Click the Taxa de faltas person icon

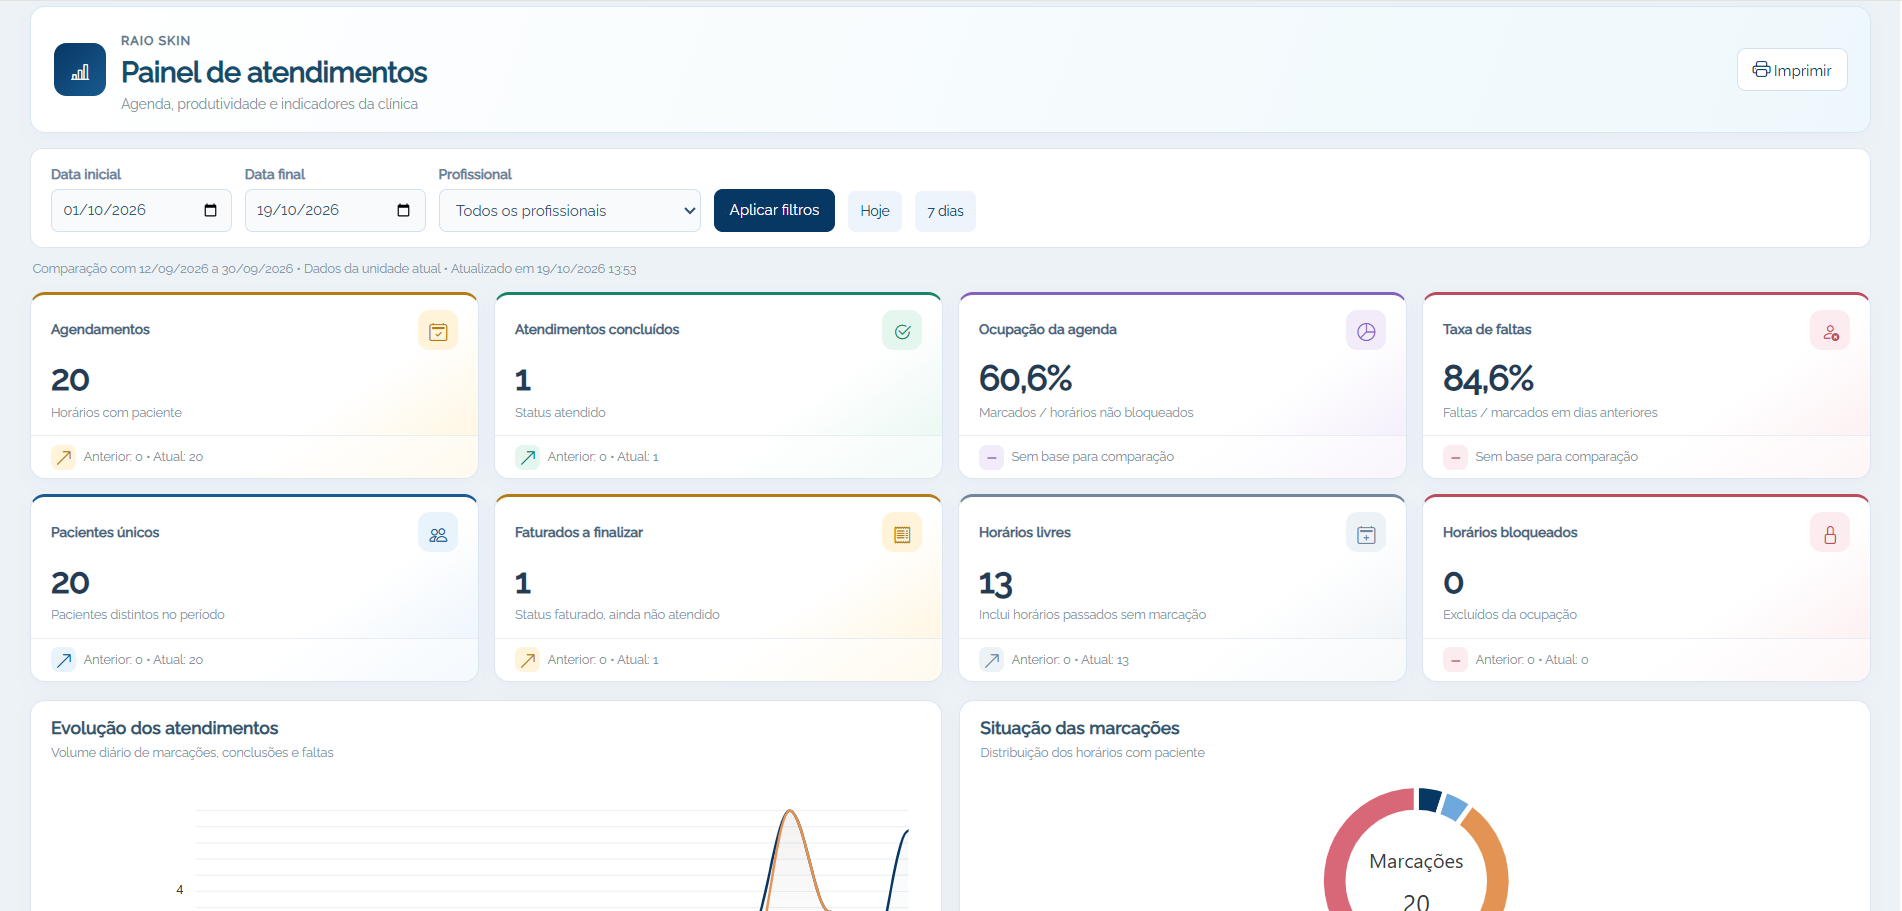point(1830,331)
